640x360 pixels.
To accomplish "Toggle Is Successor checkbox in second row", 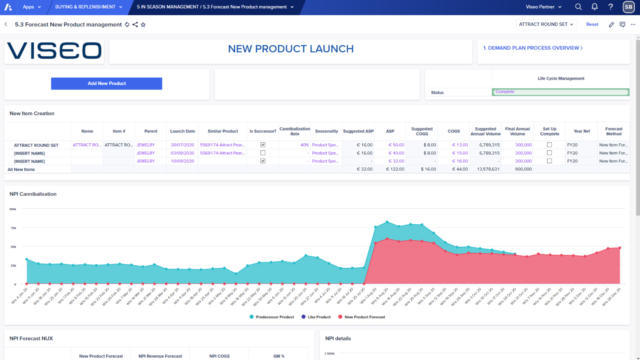I will tap(263, 153).
